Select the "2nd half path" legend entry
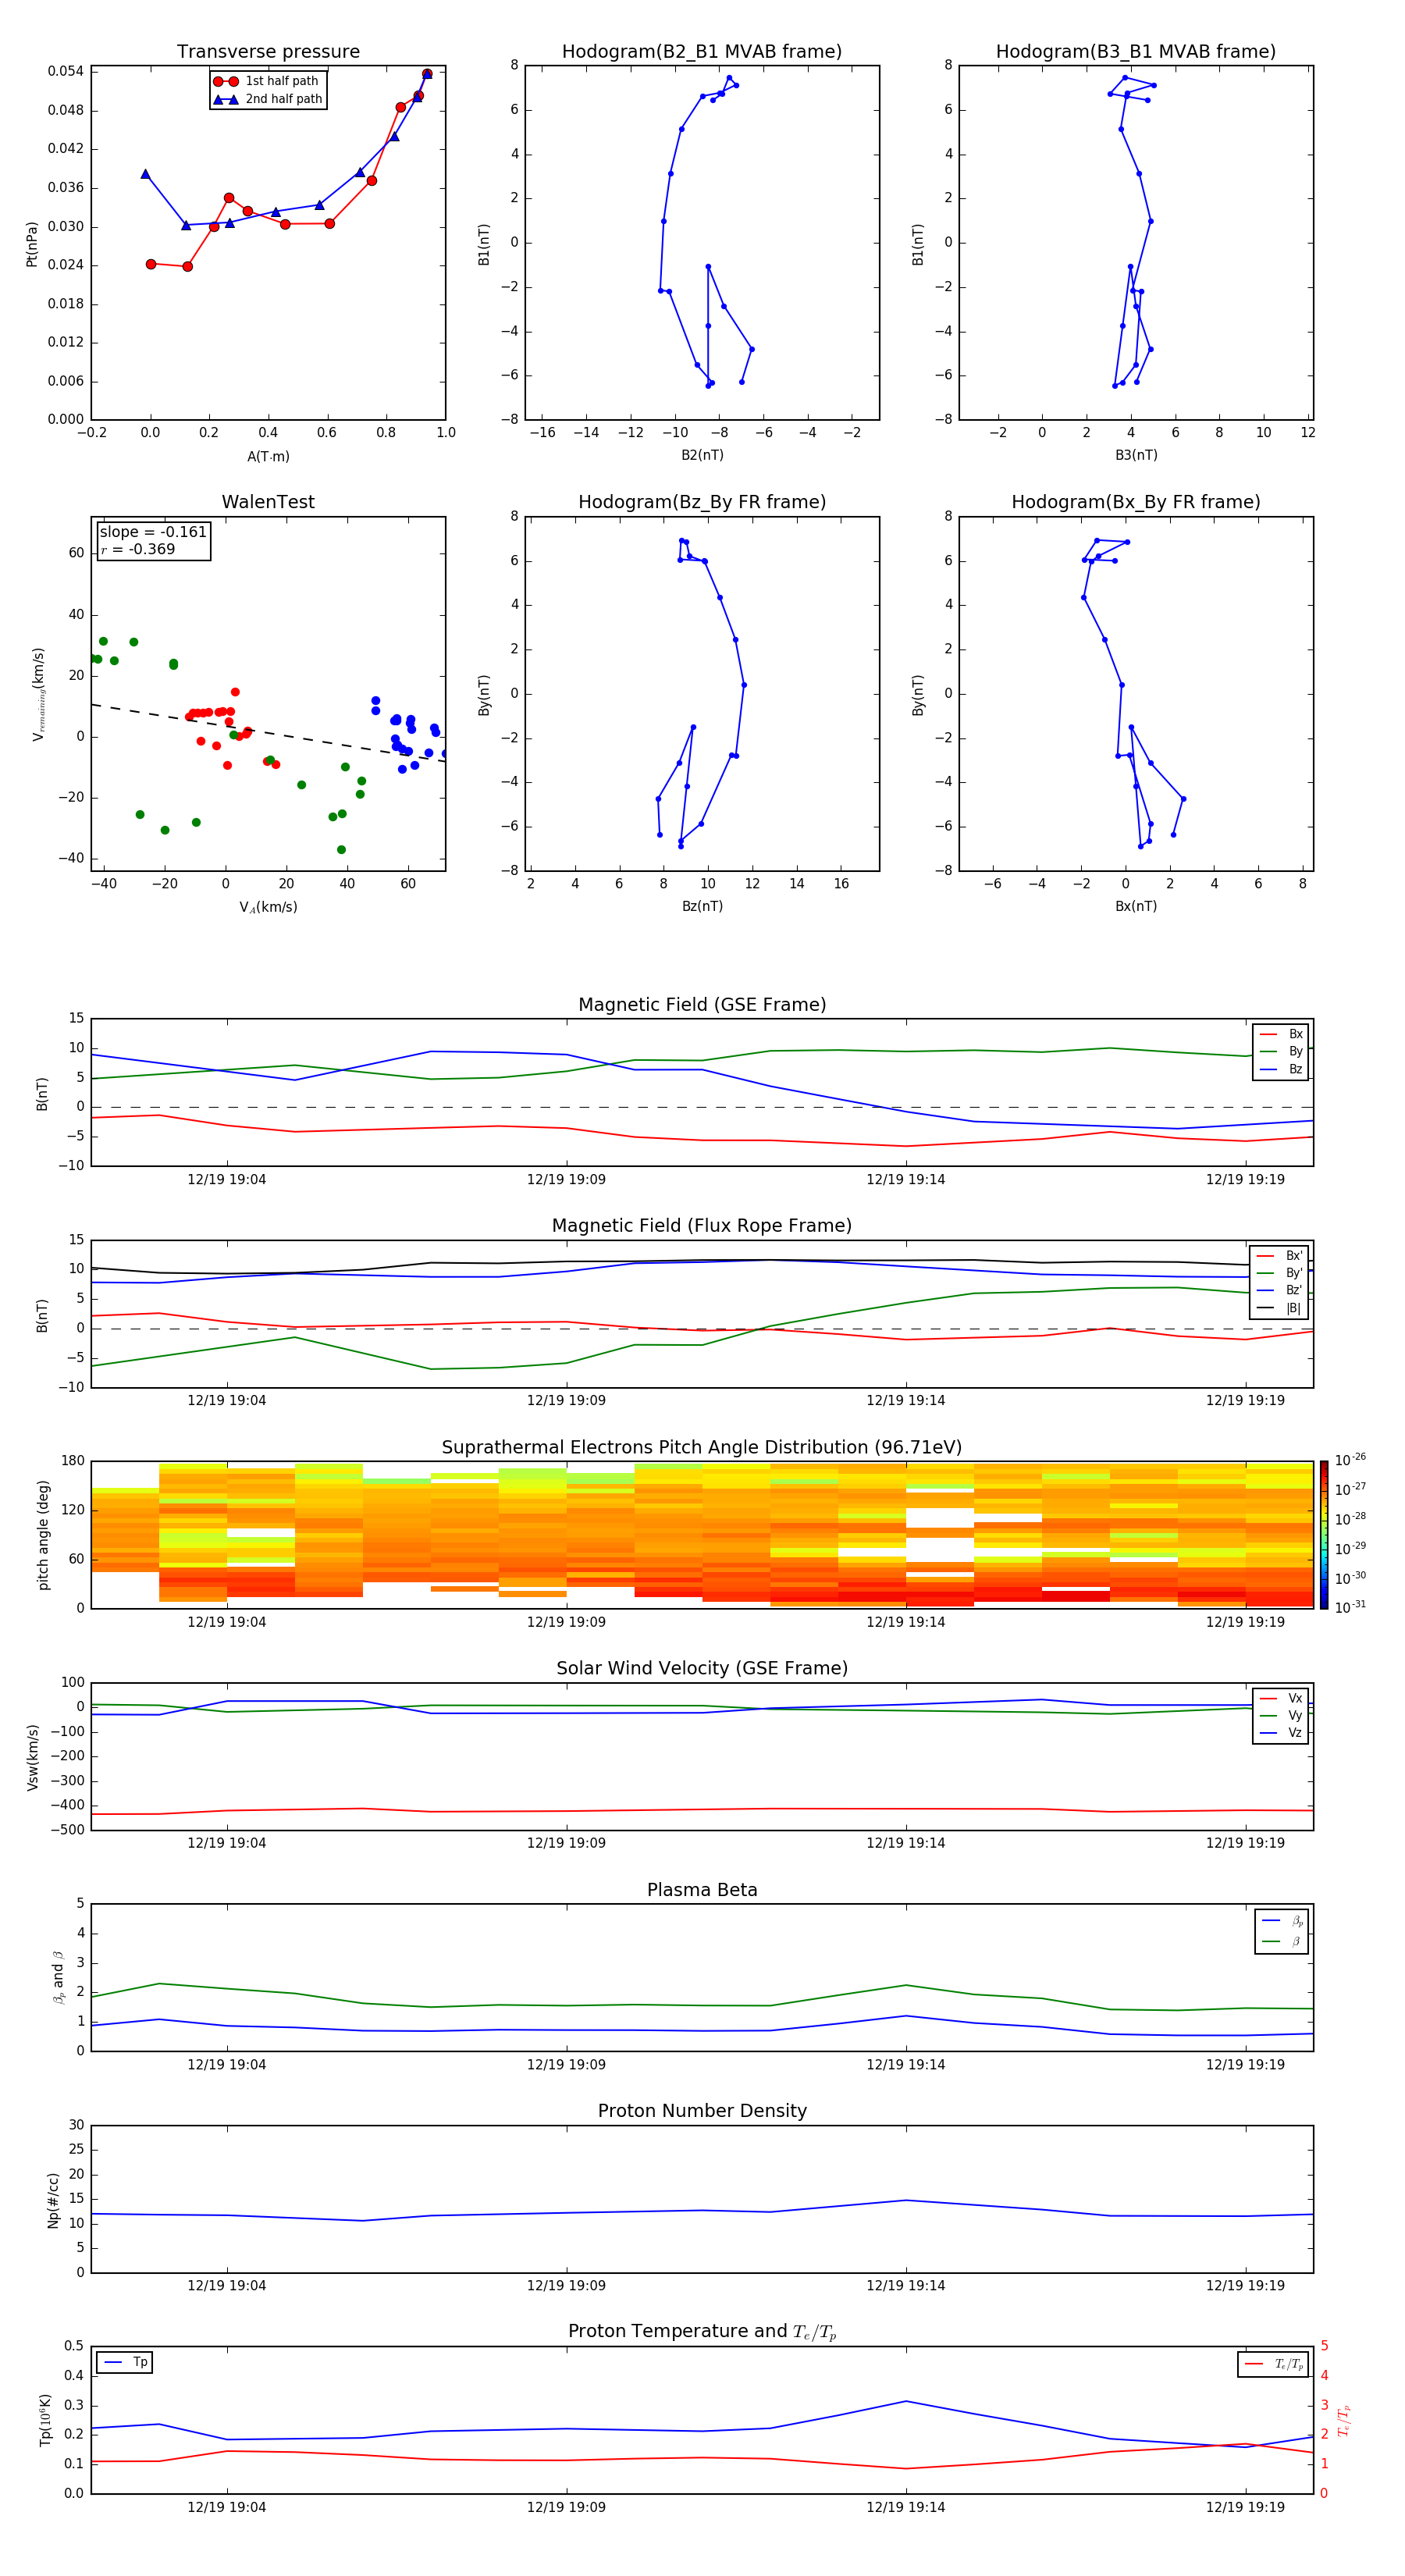This screenshot has width=1405, height=2576. pos(267,99)
